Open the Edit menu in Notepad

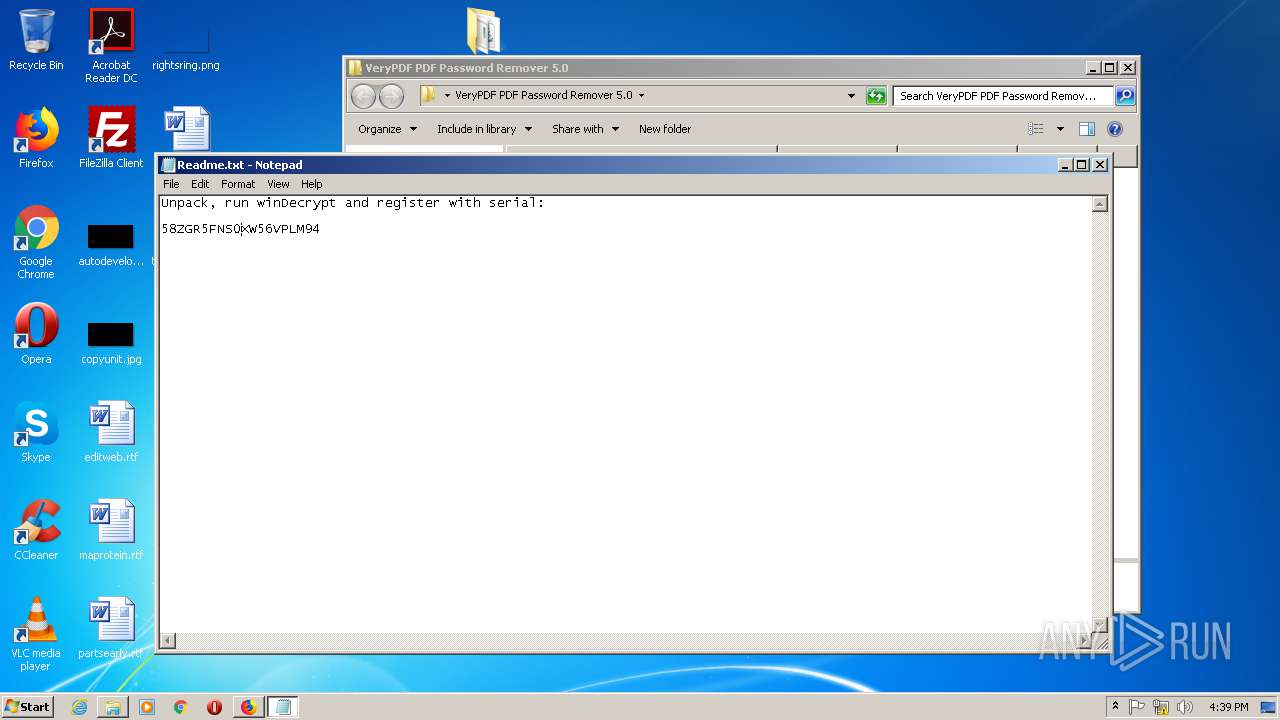pos(200,184)
